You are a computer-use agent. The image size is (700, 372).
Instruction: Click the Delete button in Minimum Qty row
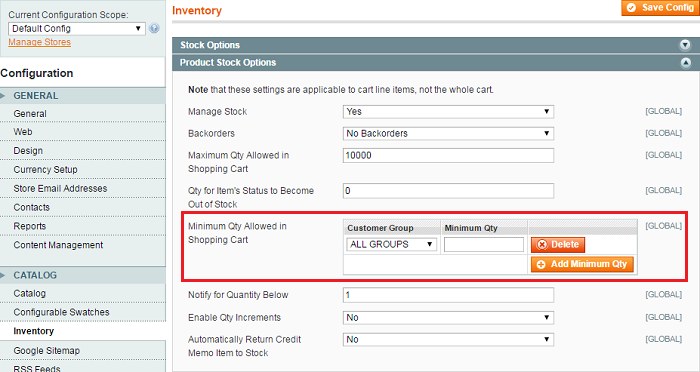pos(558,245)
